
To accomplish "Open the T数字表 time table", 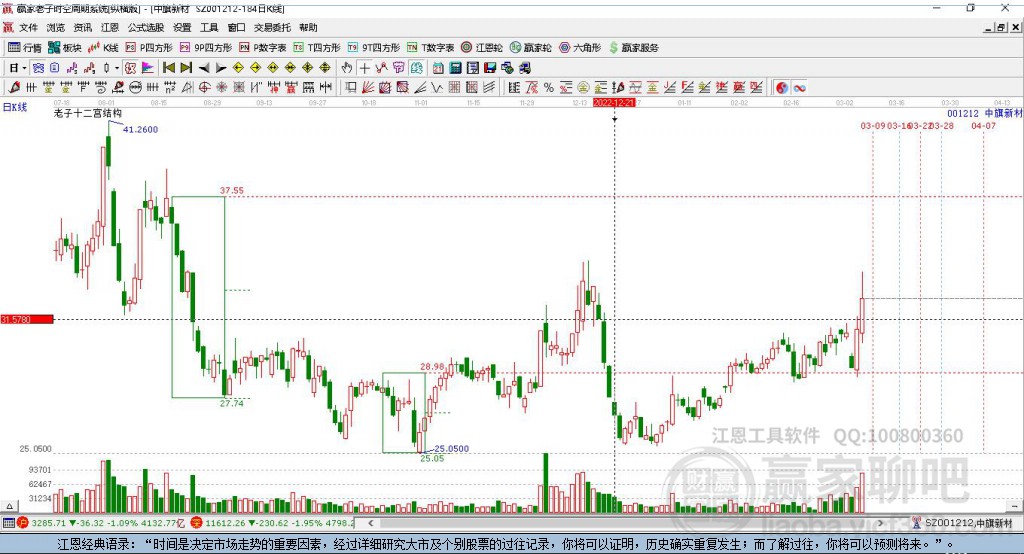I will tap(430, 48).
